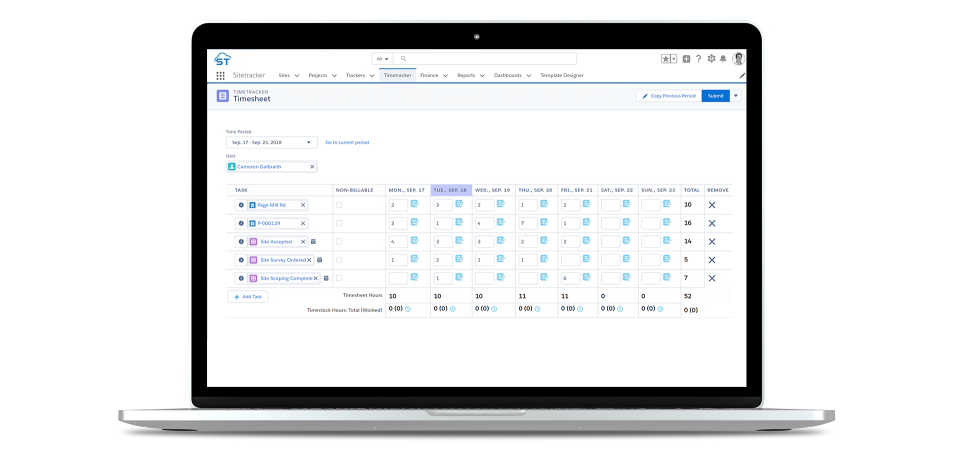
Task: Click Thursday timeclock clock icon
Action: (x=538, y=309)
